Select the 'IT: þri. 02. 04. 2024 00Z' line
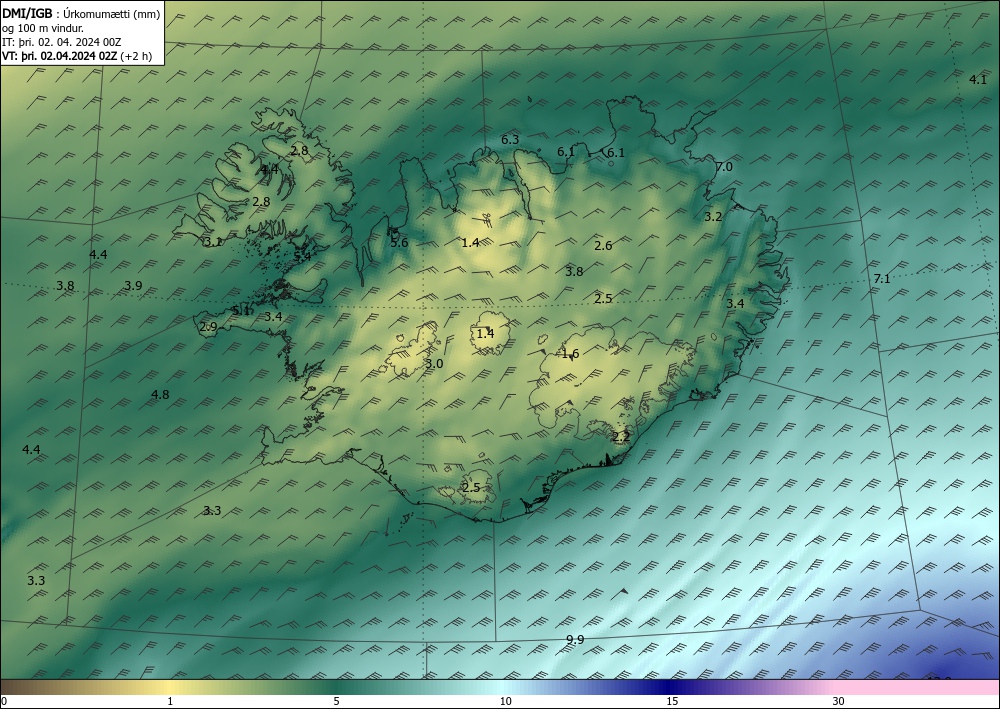This screenshot has width=1000, height=709. (x=61, y=42)
